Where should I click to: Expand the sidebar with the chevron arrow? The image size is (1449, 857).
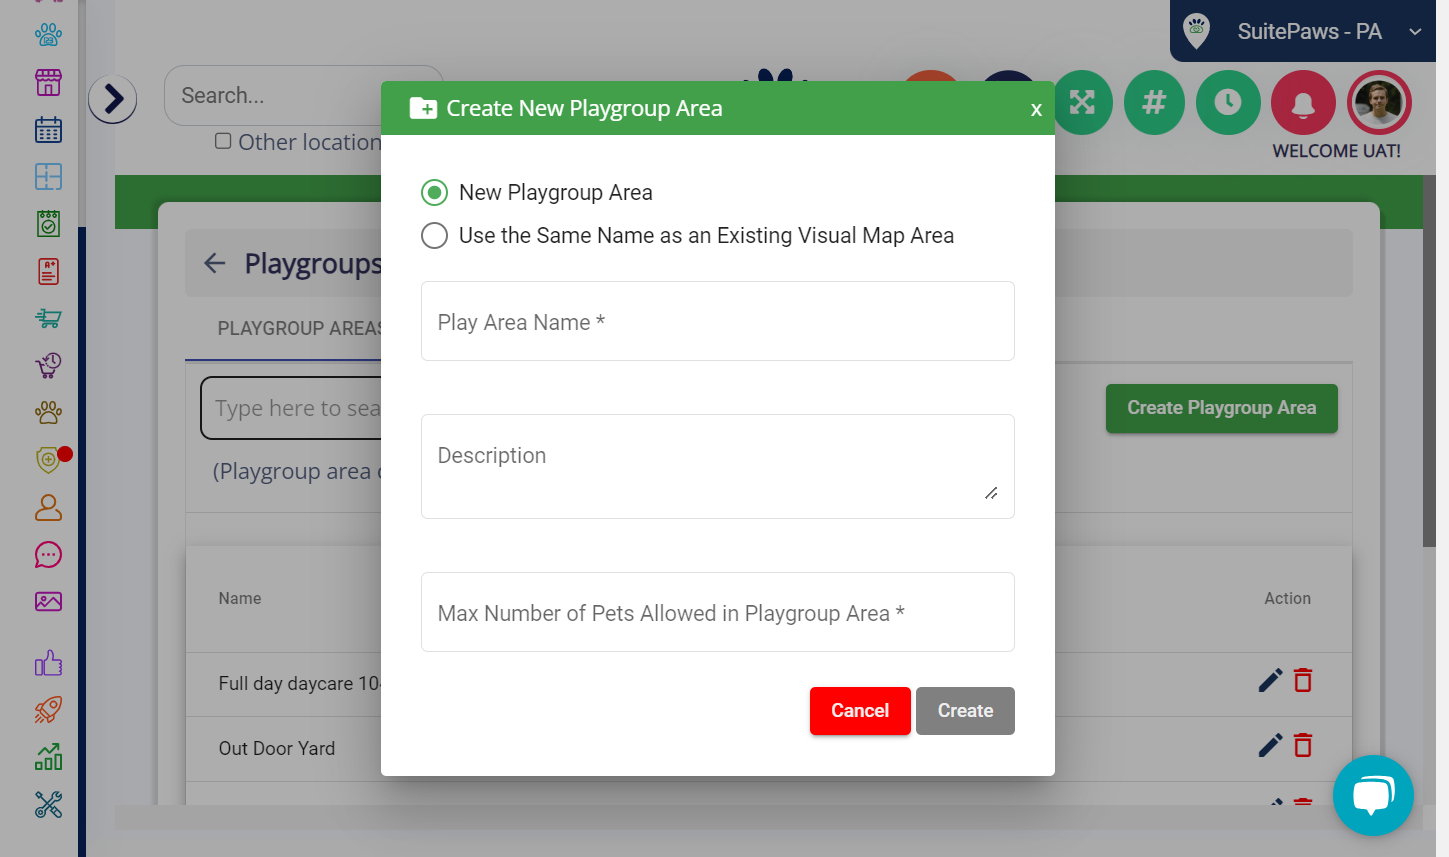coord(113,99)
